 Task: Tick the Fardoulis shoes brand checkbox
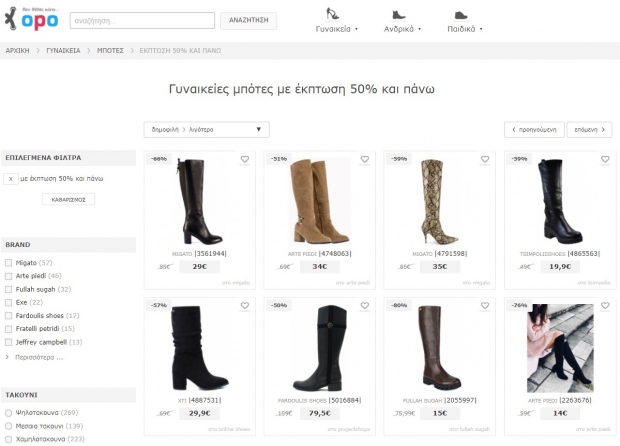[x=8, y=316]
